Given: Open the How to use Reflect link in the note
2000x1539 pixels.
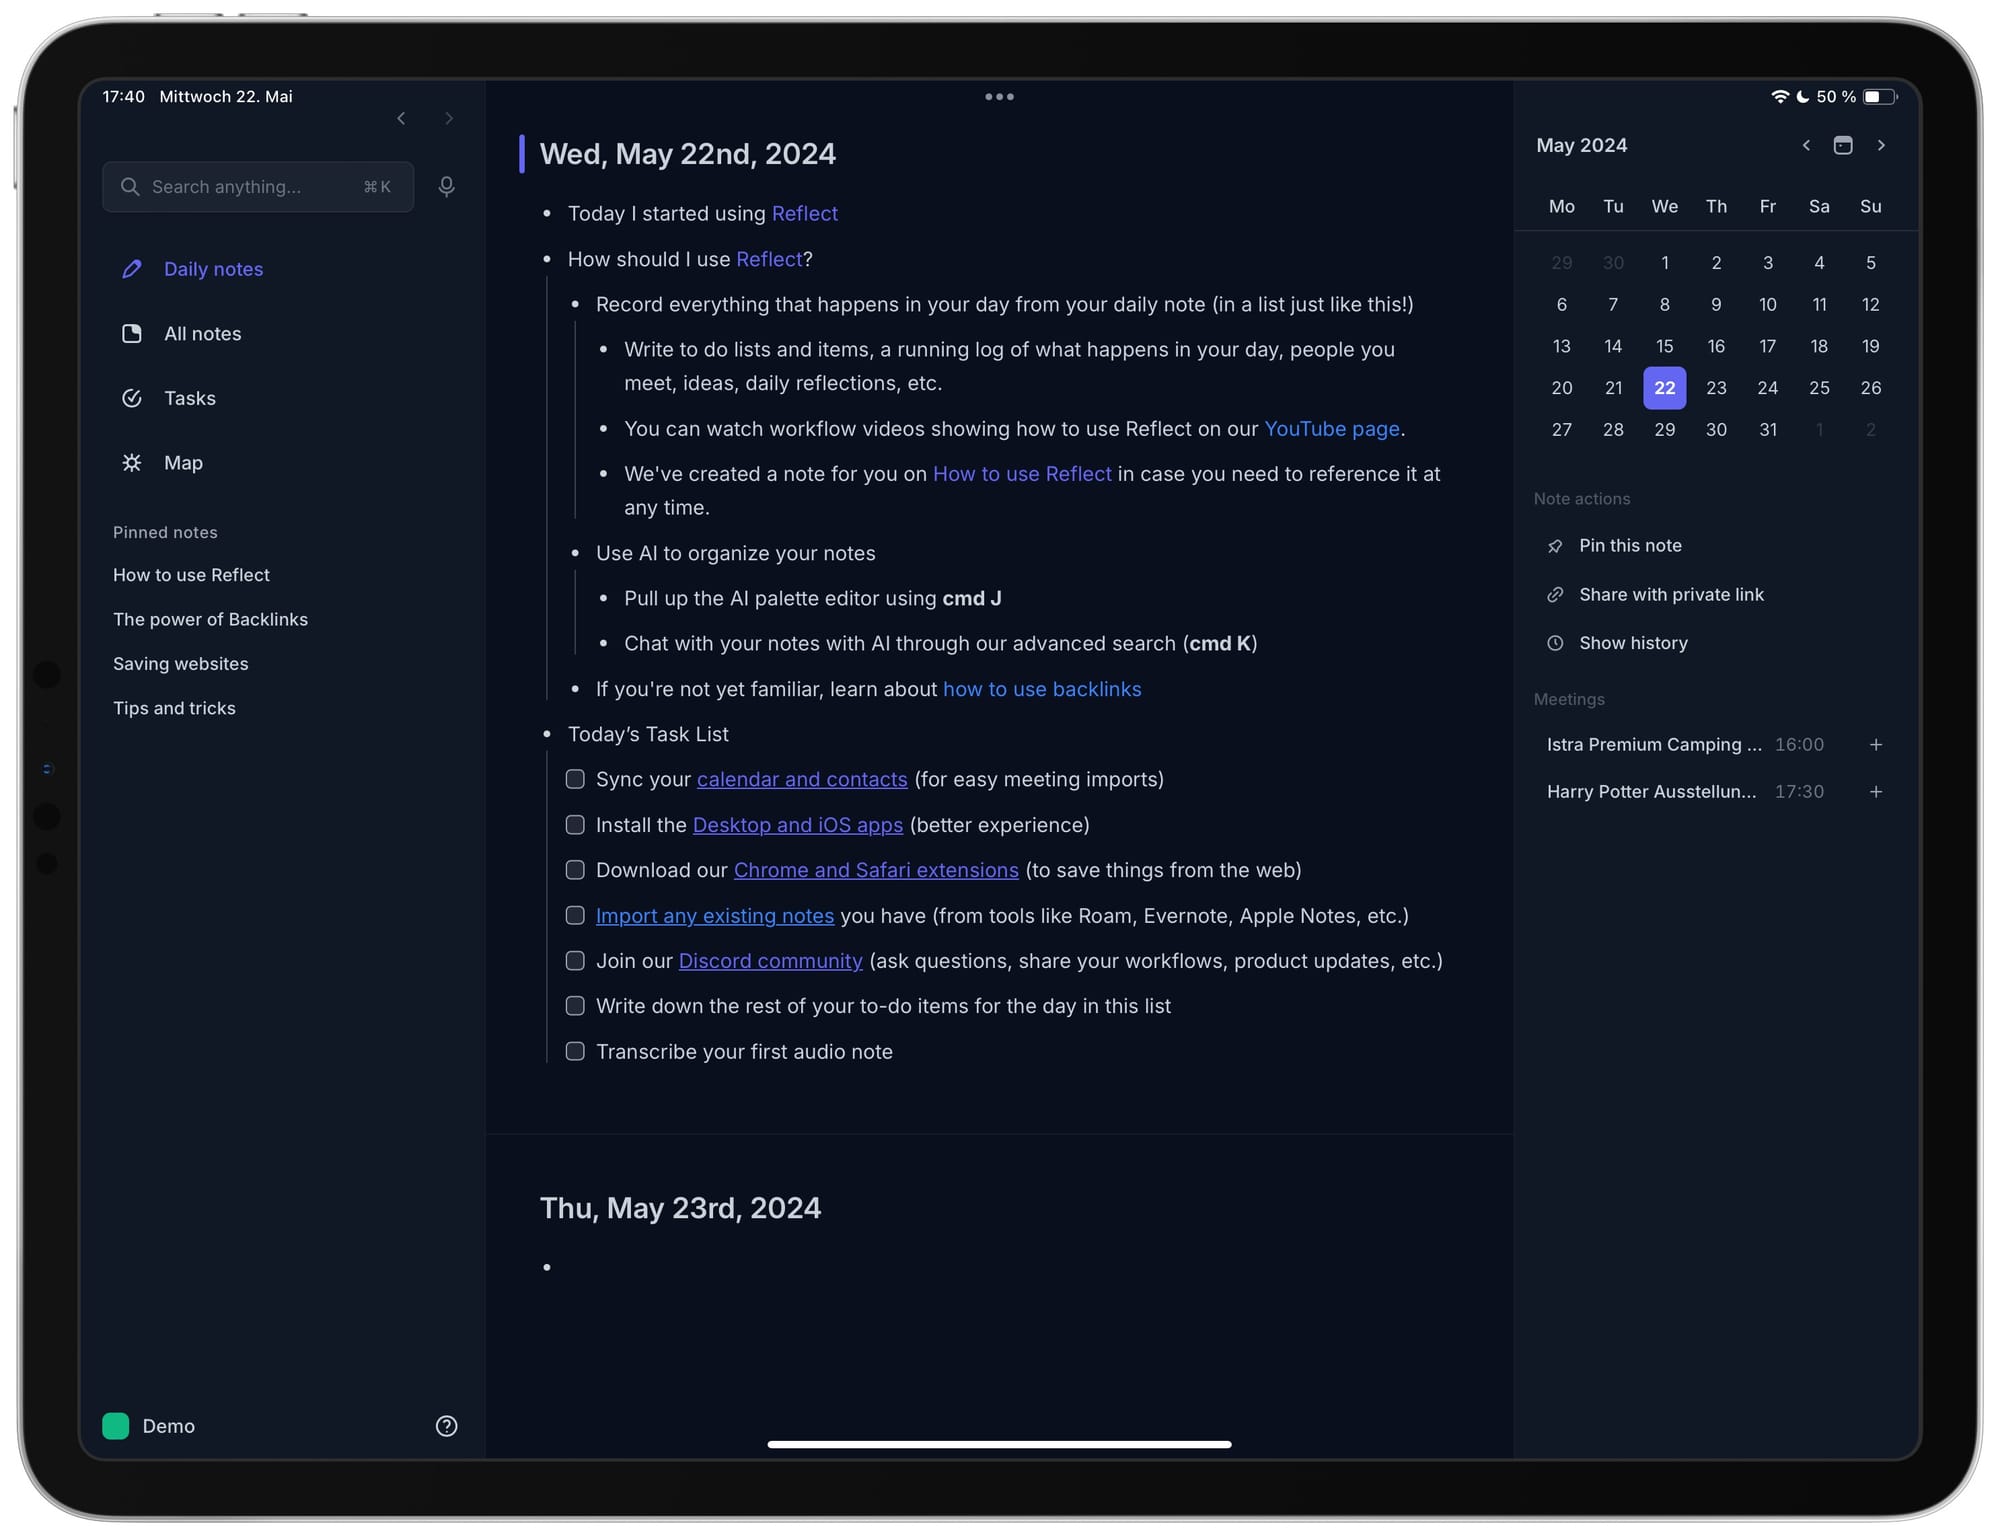Looking at the screenshot, I should click(1022, 474).
